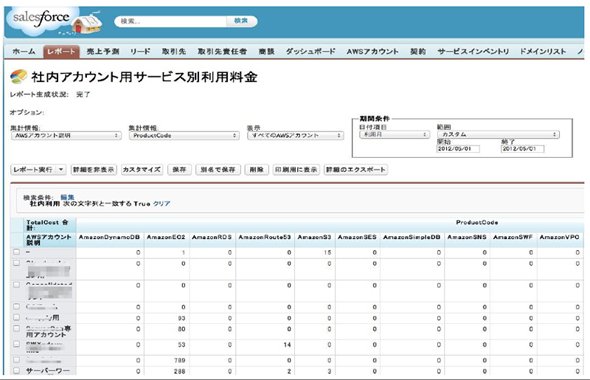590x380 pixels.
Task: Click the report icon beside the title
Action: (18, 77)
